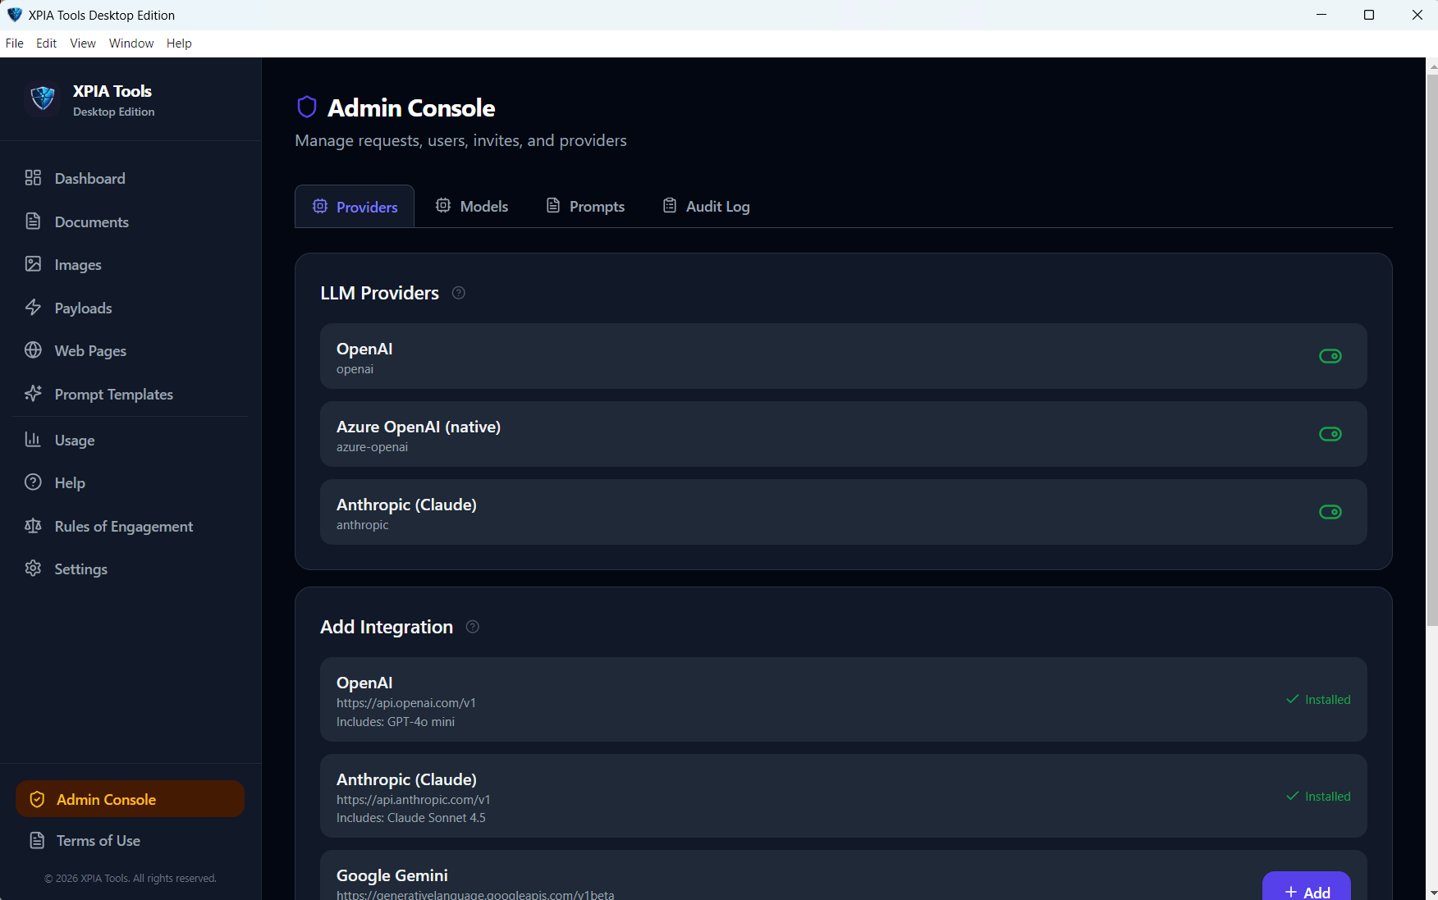The width and height of the screenshot is (1438, 900).
Task: Click the Web Pages globe icon
Action: tap(33, 350)
